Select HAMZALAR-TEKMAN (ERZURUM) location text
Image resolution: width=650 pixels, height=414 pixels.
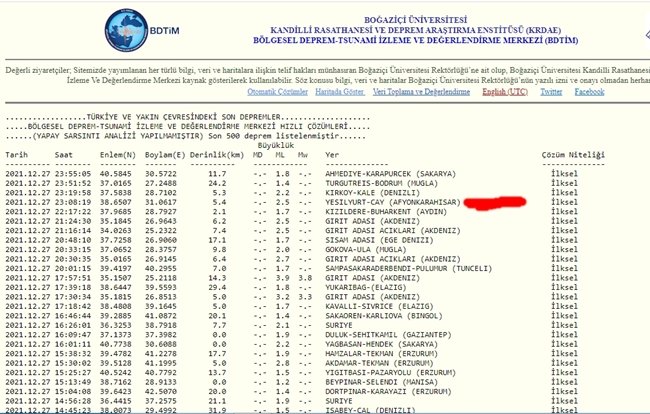click(x=381, y=354)
